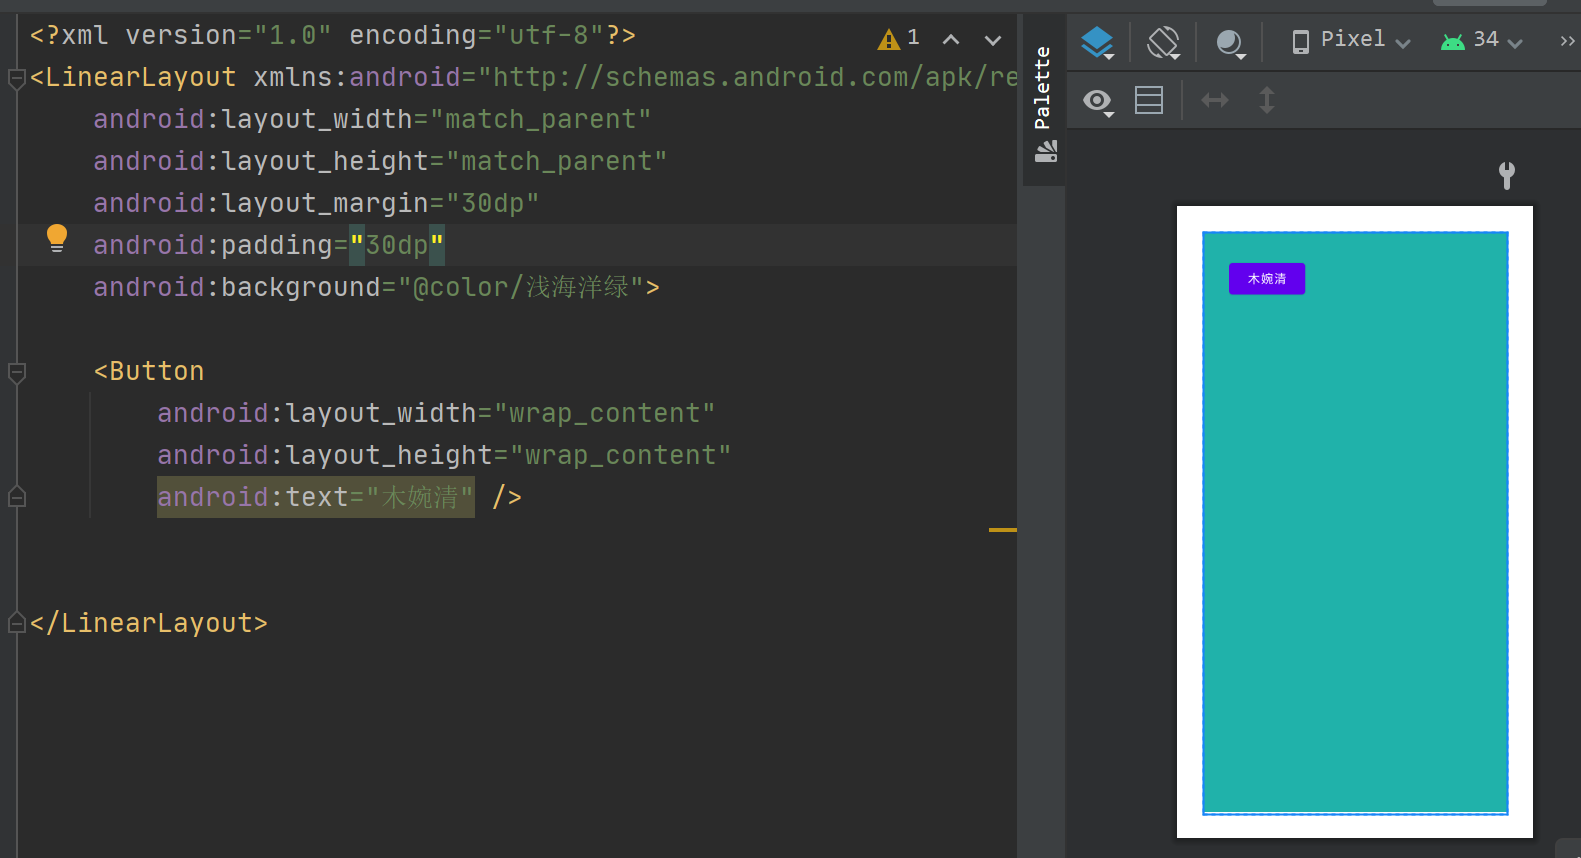This screenshot has height=858, width=1581.
Task: Show more toolbar options chevron
Action: coord(1567,41)
